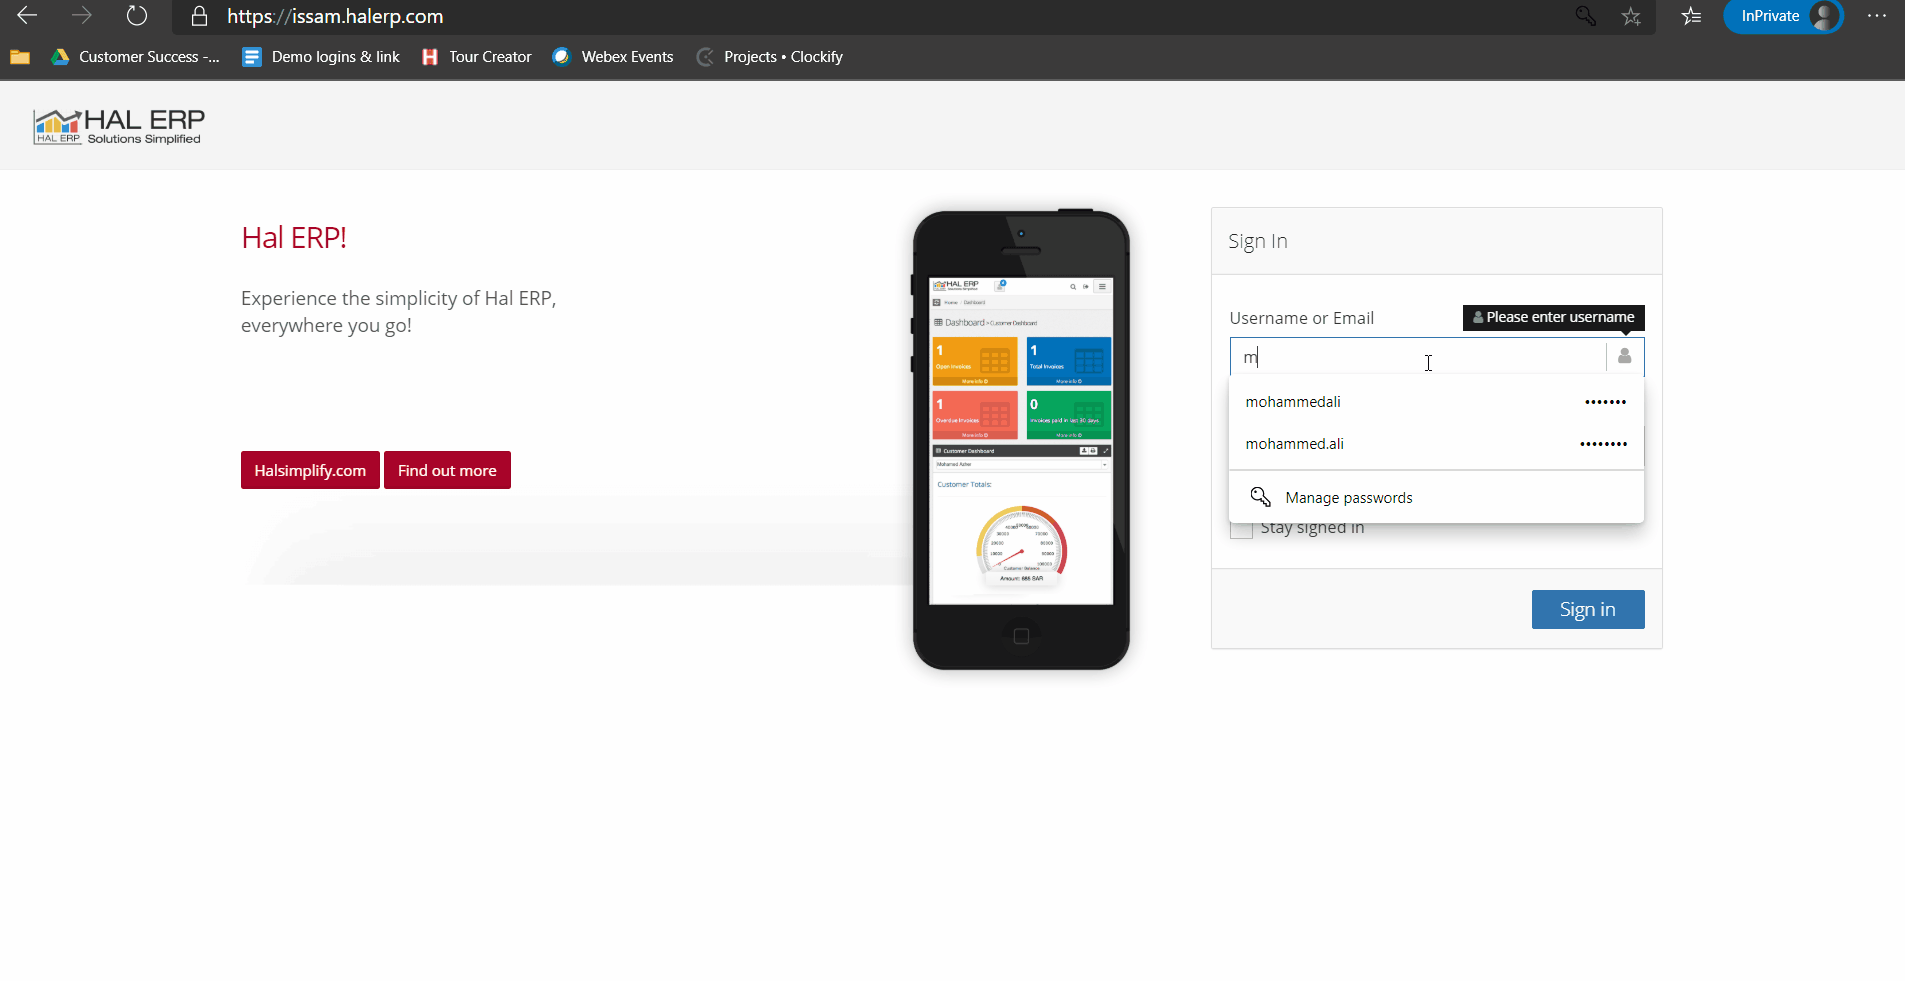Click the Hal ERP! heading
The image size is (1905, 981).
294,238
